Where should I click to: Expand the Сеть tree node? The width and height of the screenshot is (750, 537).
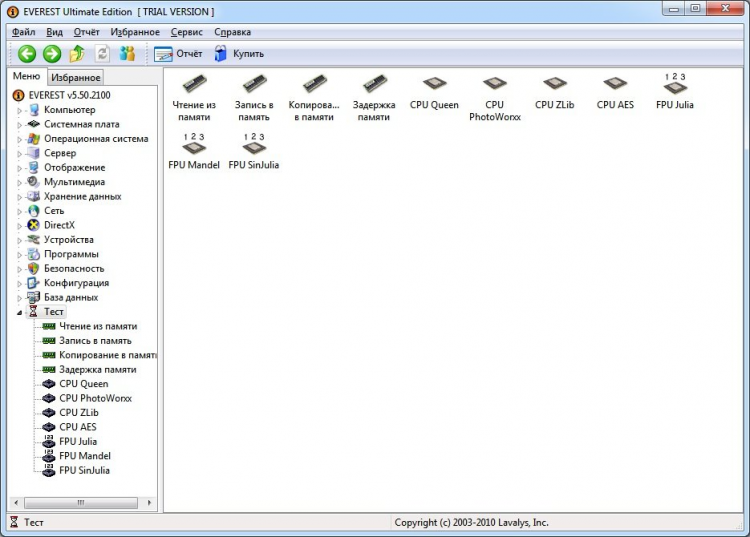point(20,211)
